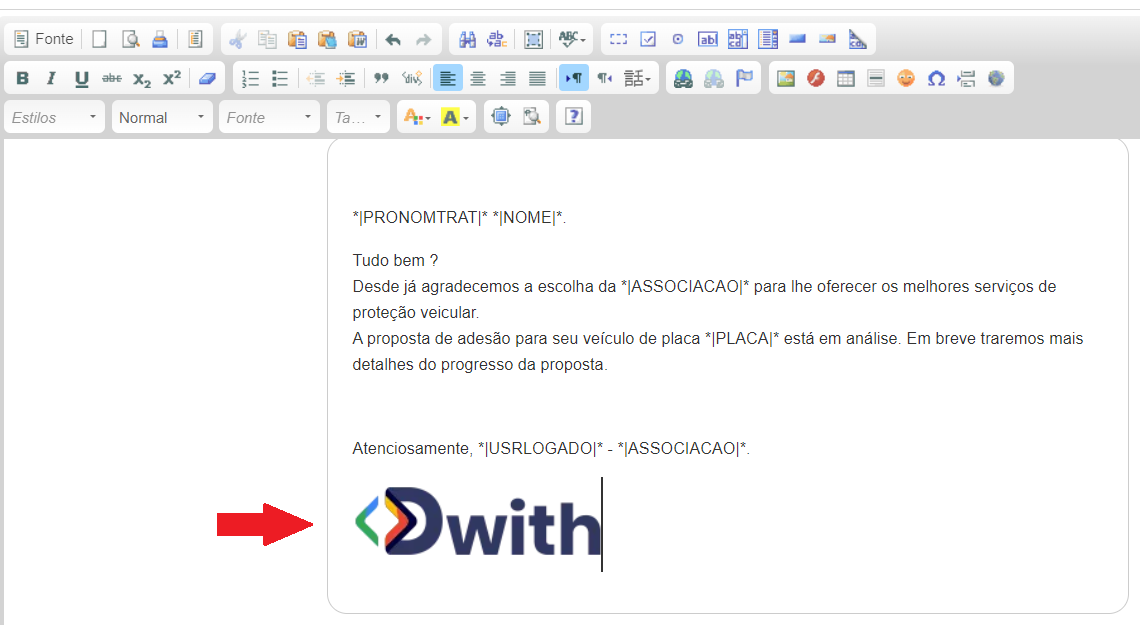1140x625 pixels.
Task: Select justify alignment
Action: point(537,78)
